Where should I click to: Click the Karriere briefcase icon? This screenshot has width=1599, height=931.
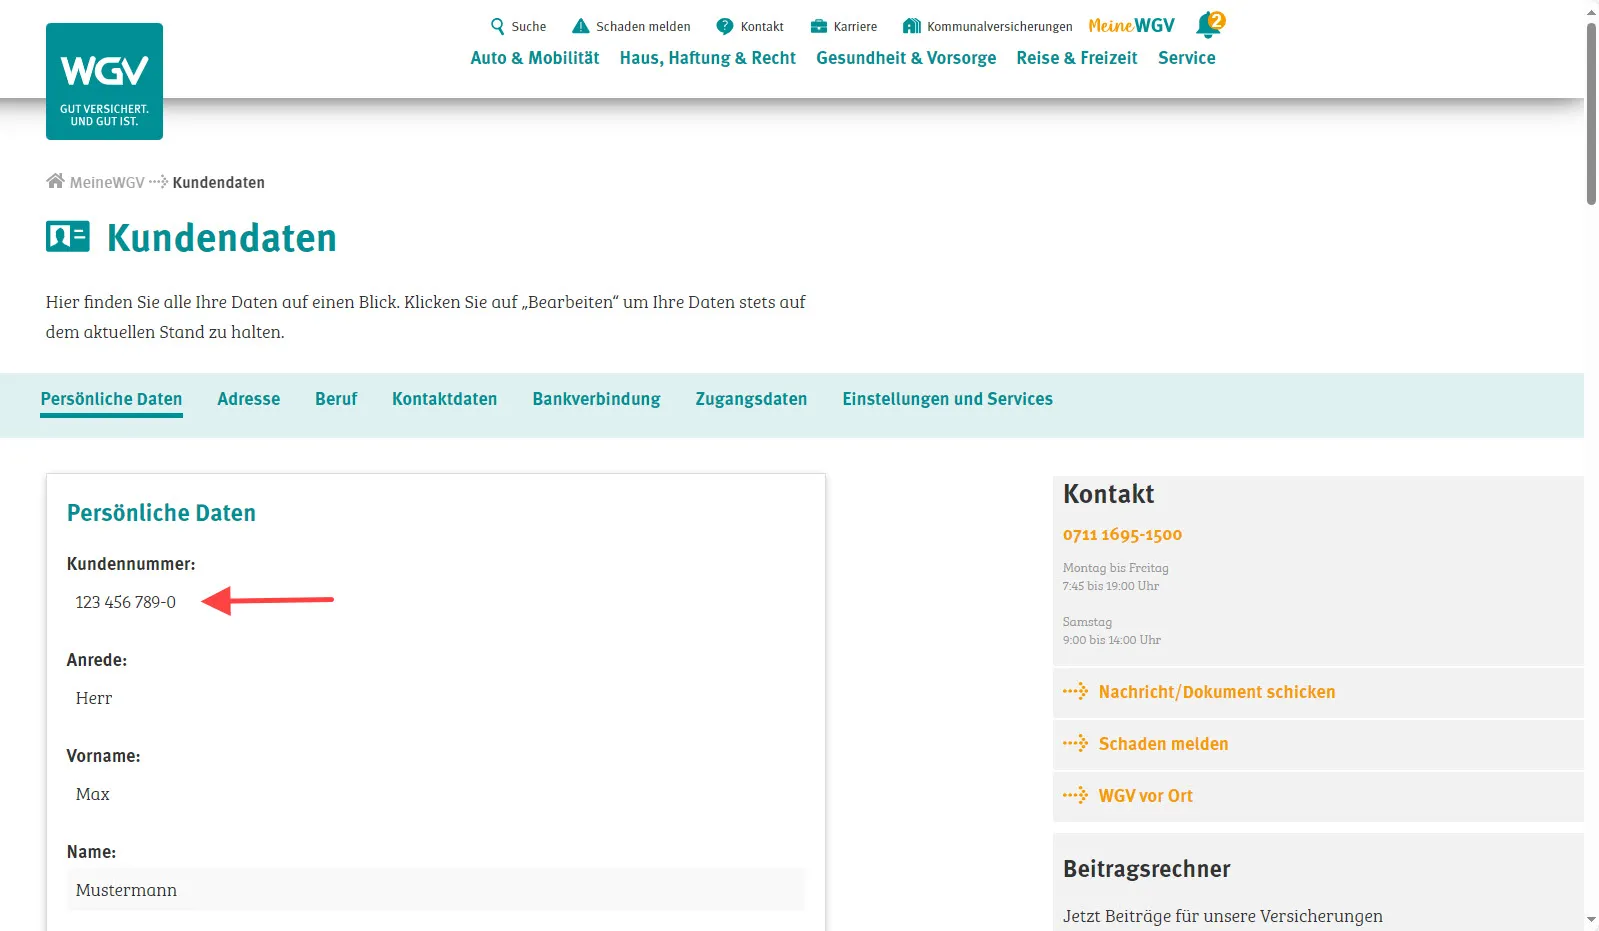tap(819, 27)
